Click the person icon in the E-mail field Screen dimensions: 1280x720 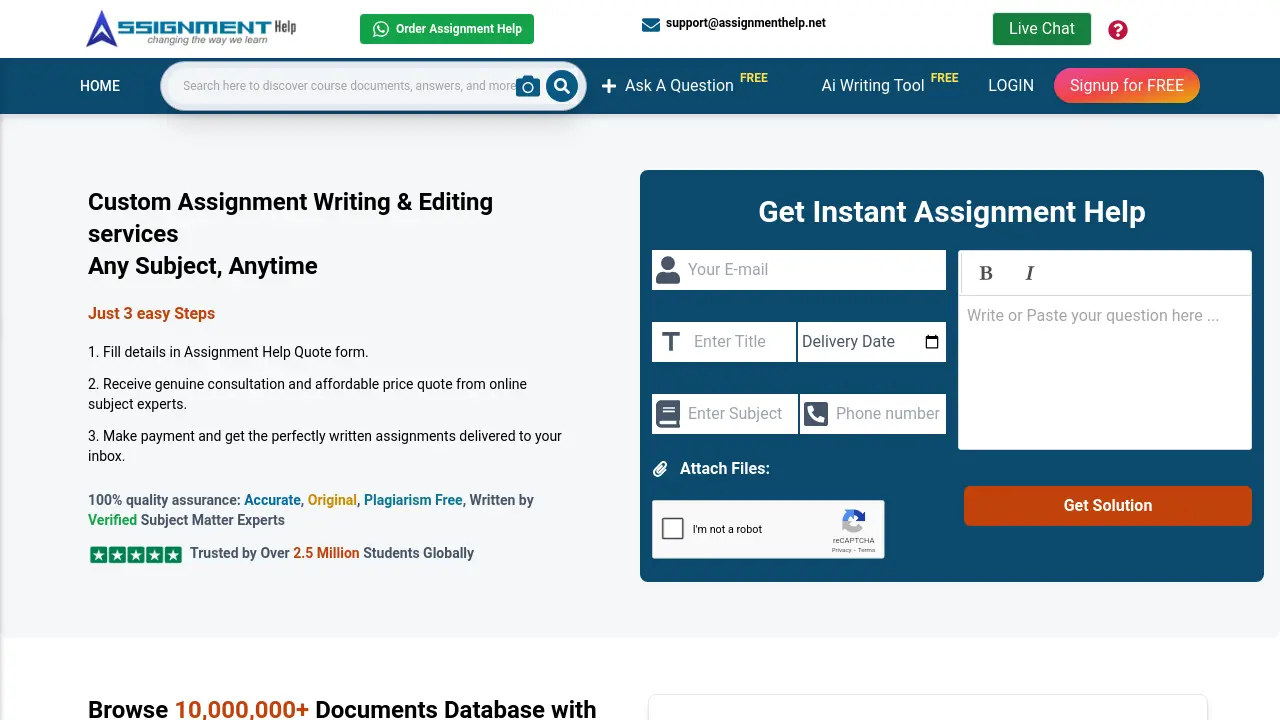[x=668, y=269]
